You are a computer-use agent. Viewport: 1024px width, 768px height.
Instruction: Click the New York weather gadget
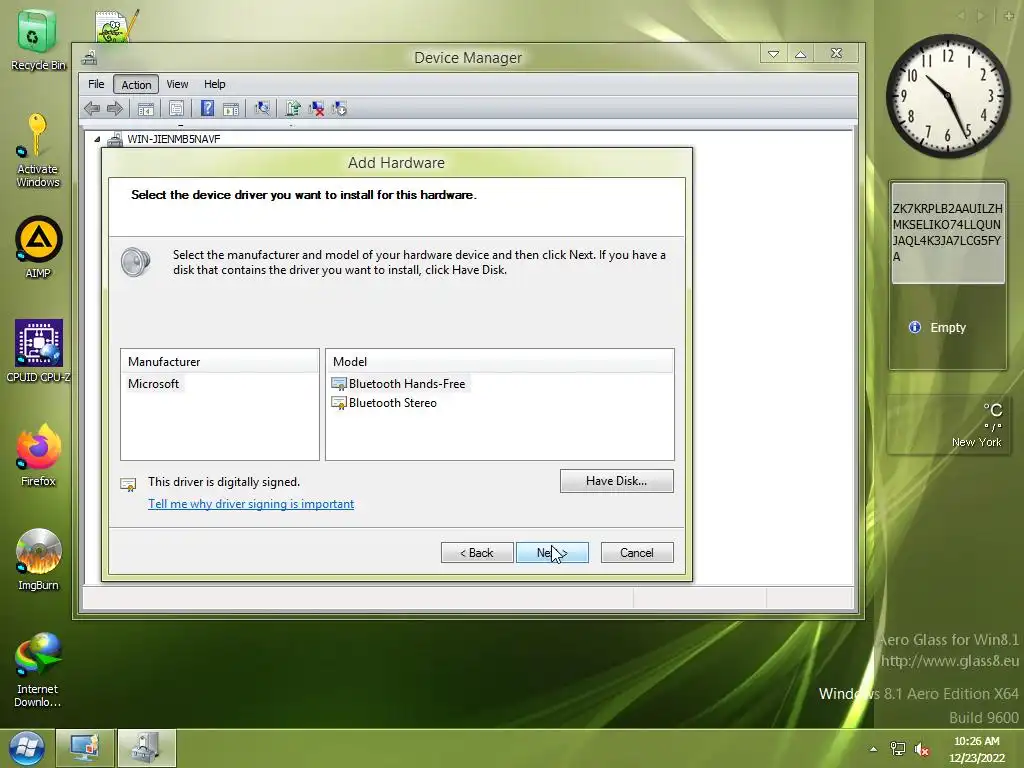948,425
